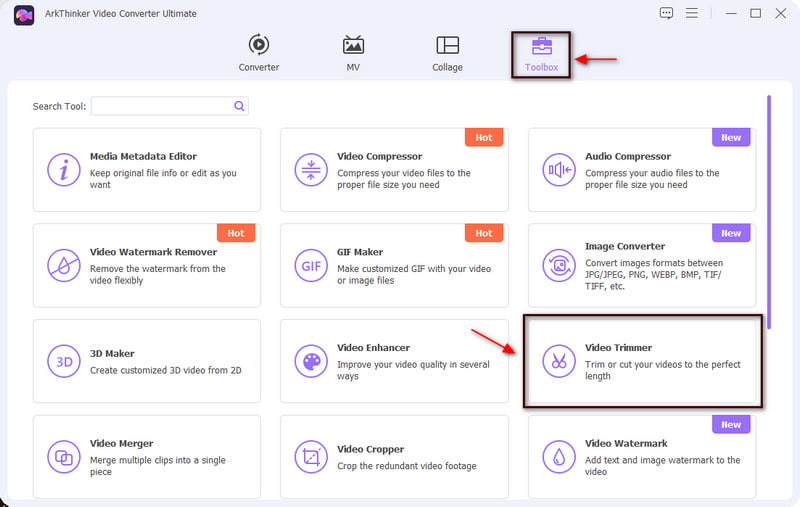Click the Media Metadata Editor info icon

(64, 170)
